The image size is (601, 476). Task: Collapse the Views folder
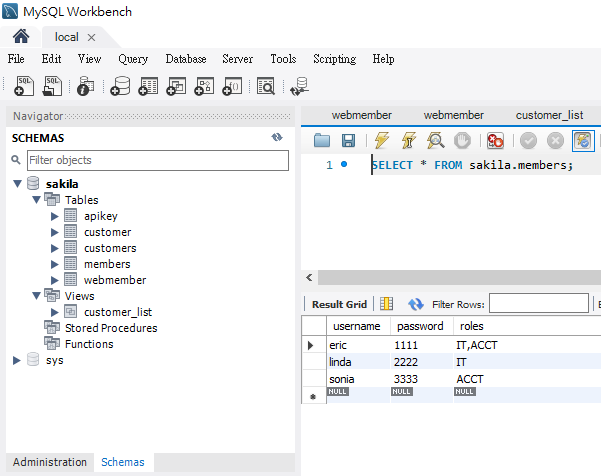(36, 296)
